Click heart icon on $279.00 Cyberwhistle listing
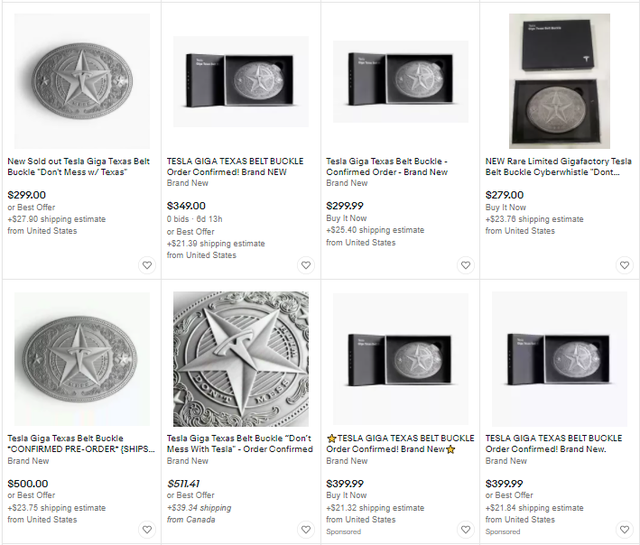Screen dimensions: 640x545 (x=624, y=265)
